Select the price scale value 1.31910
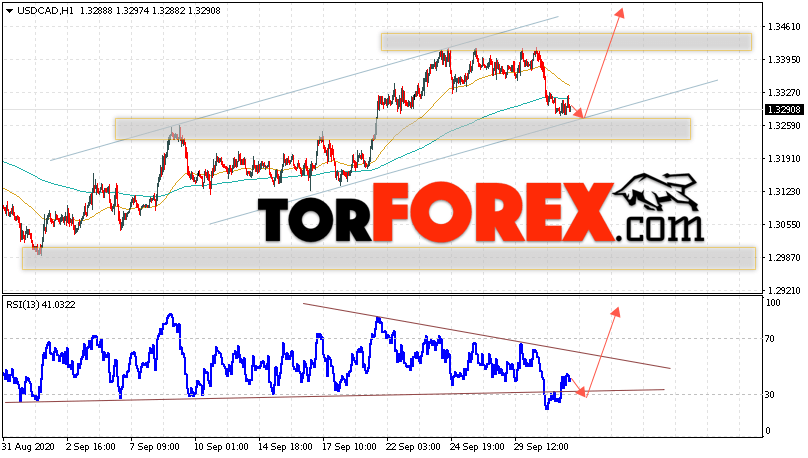The width and height of the screenshot is (808, 458). point(784,159)
